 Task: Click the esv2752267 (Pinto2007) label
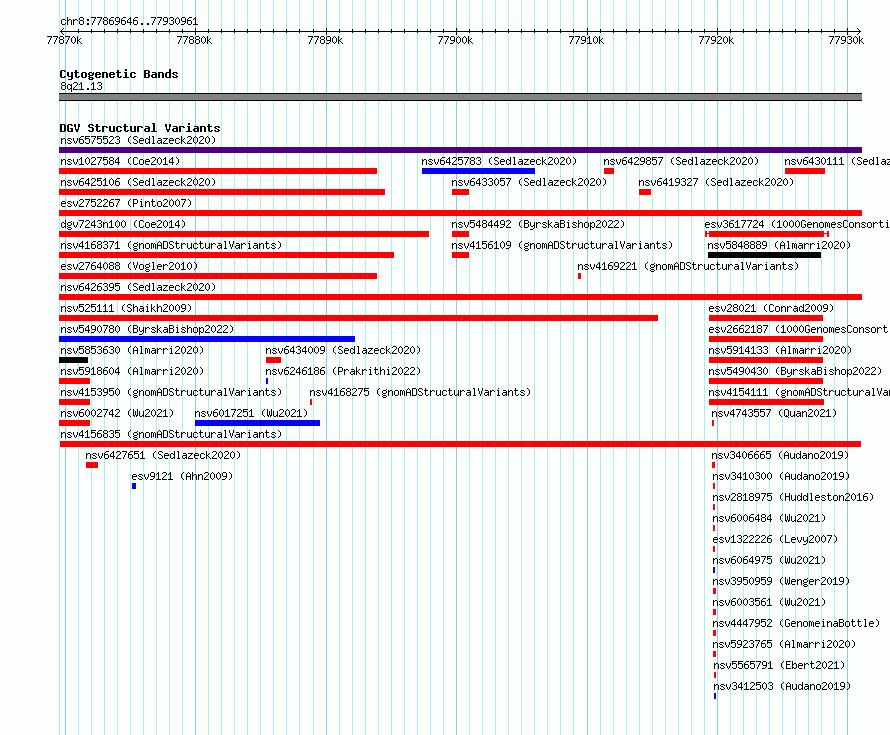click(x=126, y=203)
